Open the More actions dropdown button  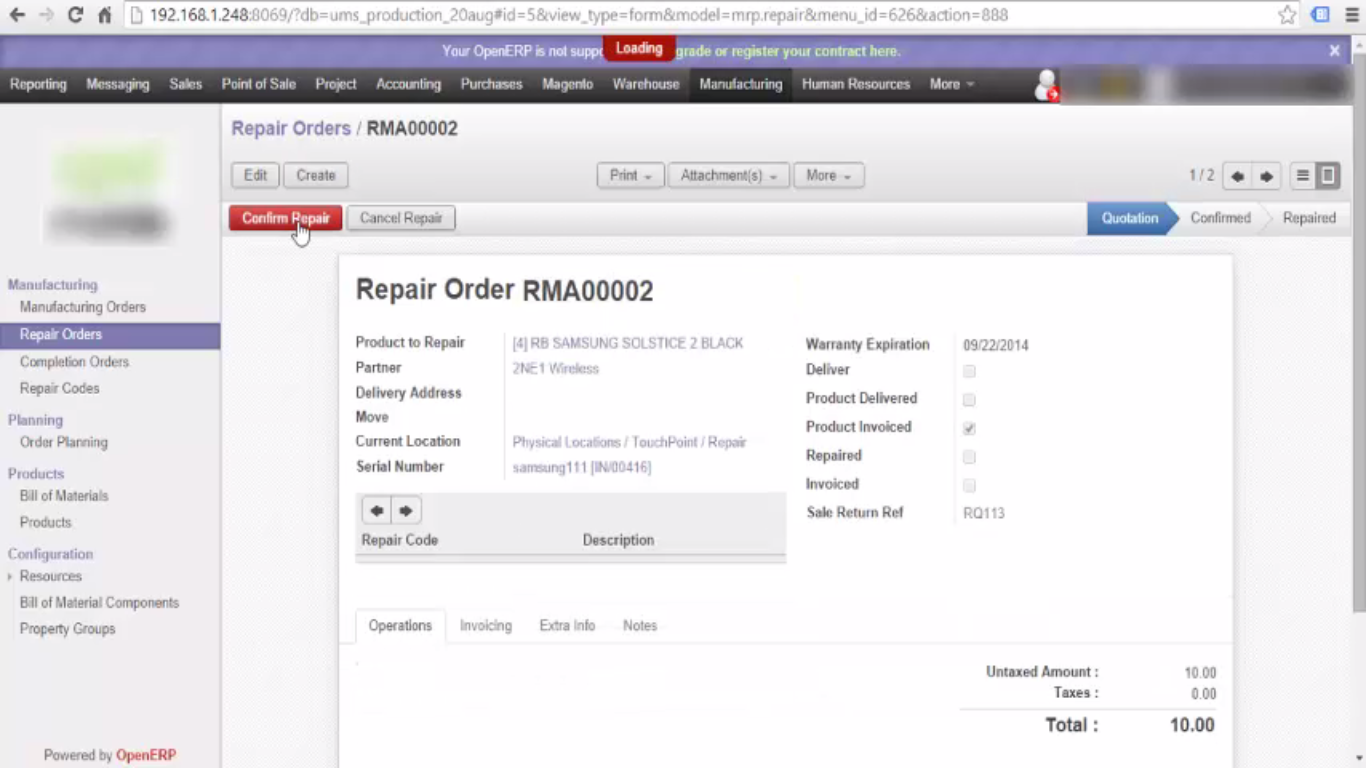point(828,175)
